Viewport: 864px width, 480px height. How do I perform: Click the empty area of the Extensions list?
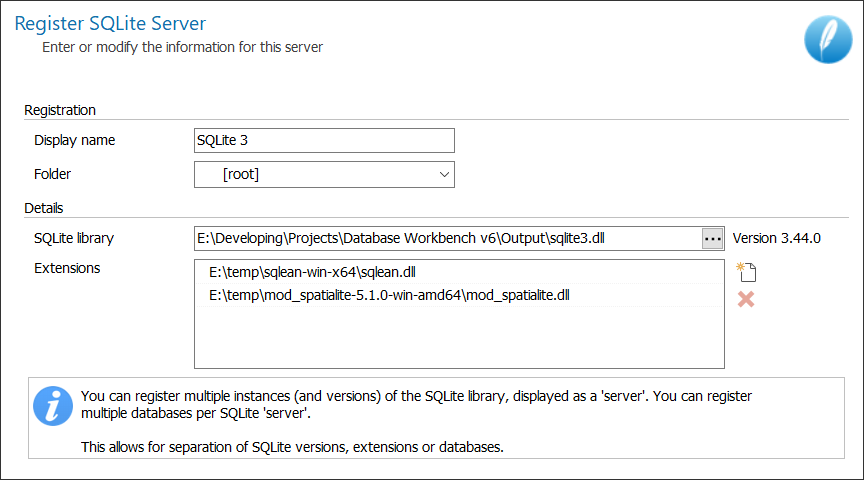[459, 337]
